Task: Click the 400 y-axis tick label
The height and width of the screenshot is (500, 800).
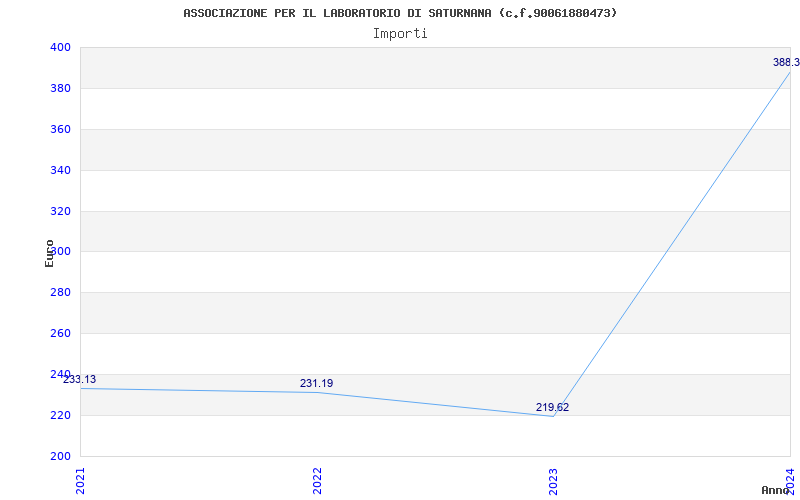Action: 60,47
